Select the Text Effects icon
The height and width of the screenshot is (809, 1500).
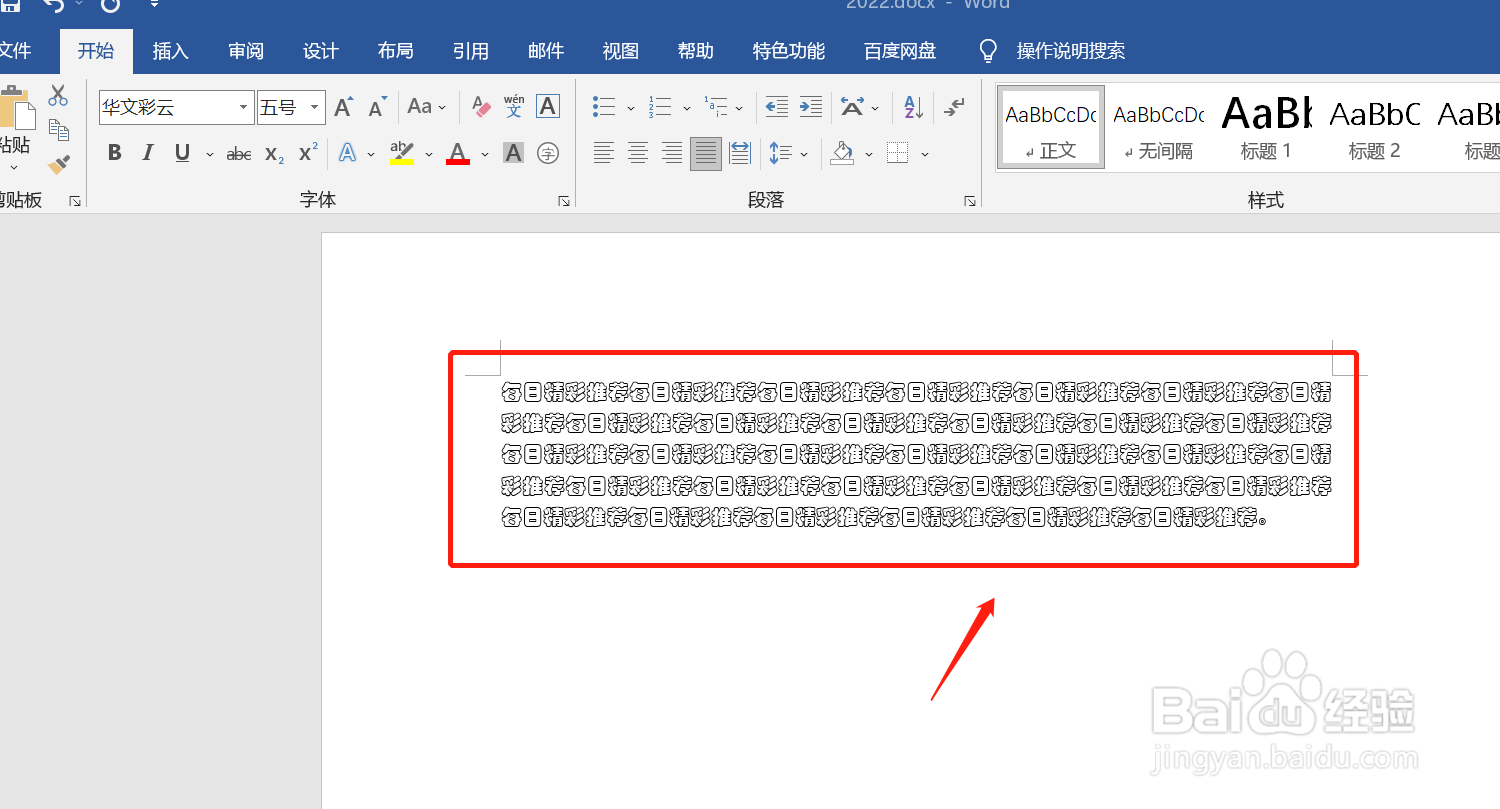coord(347,152)
